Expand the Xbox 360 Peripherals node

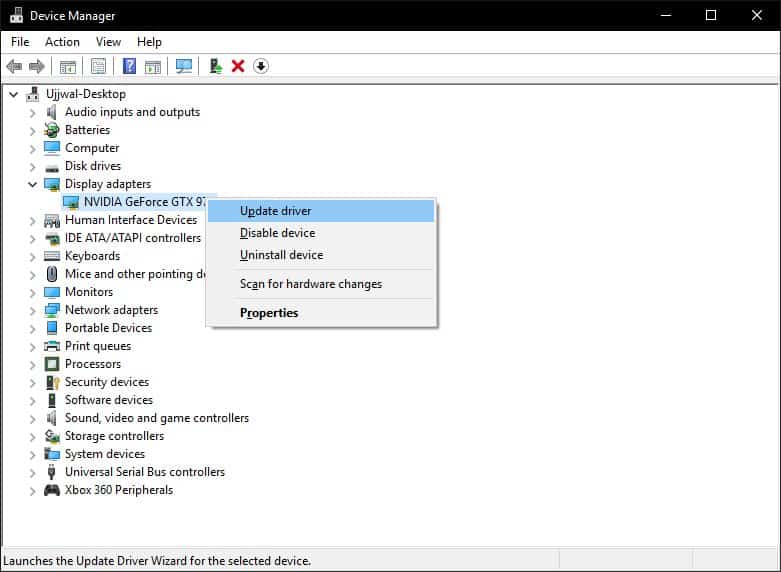[x=32, y=491]
